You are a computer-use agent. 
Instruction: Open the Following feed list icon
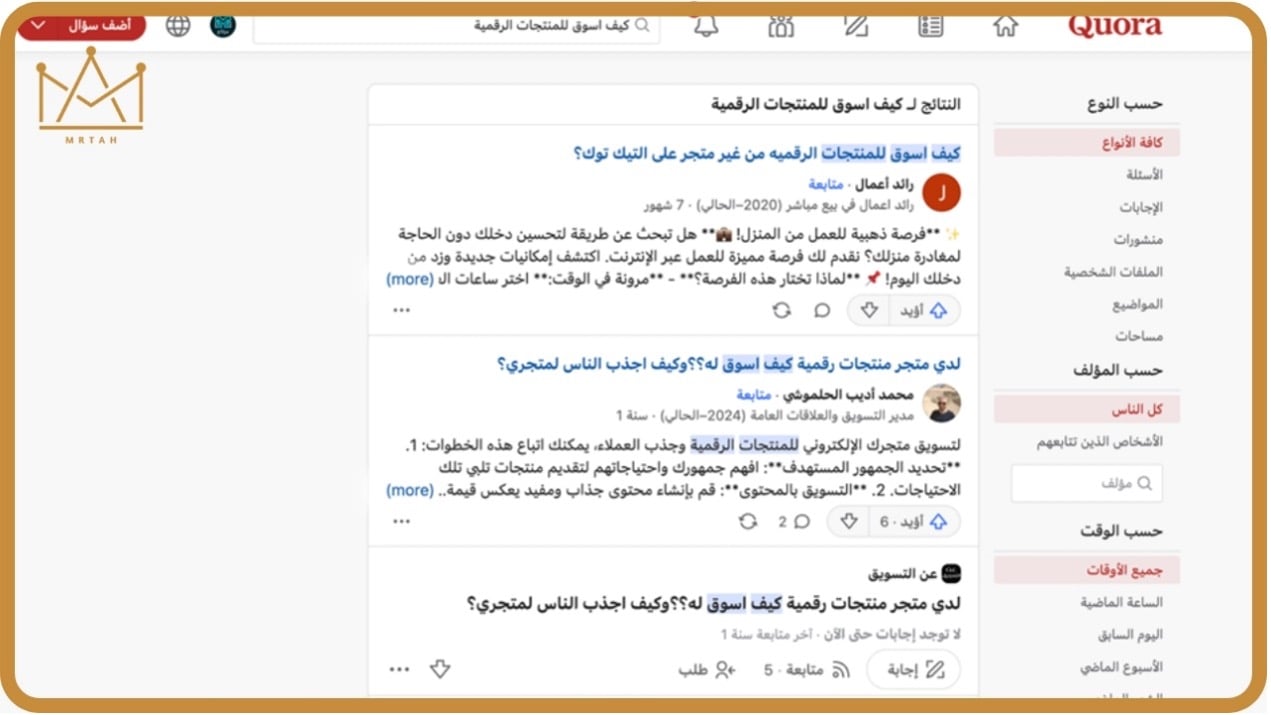coord(930,26)
